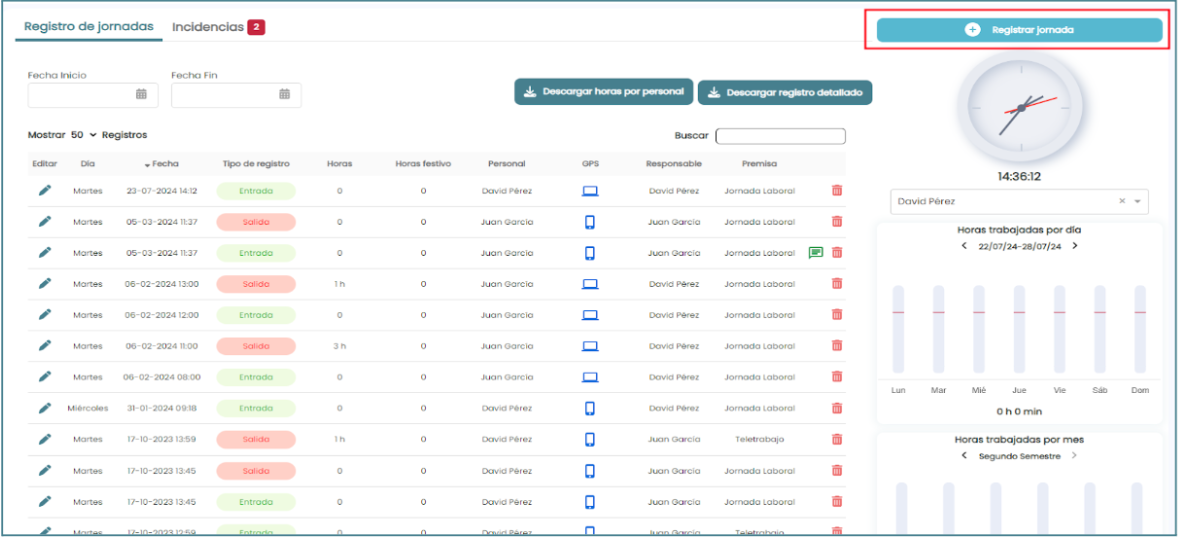Edit the 31-01-2024 09:18 Miércoles entry
The width and height of the screenshot is (1178, 537).
pos(44,408)
